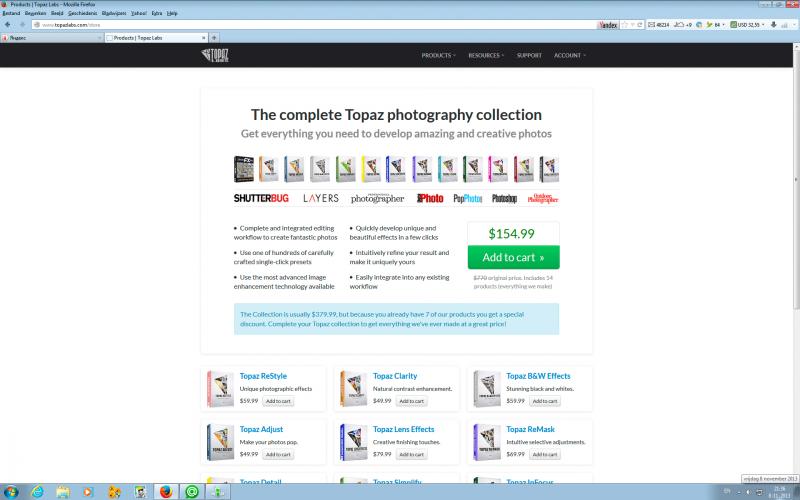800x500 pixels.
Task: Open the mail counter icon in toolbar
Action: click(x=659, y=24)
